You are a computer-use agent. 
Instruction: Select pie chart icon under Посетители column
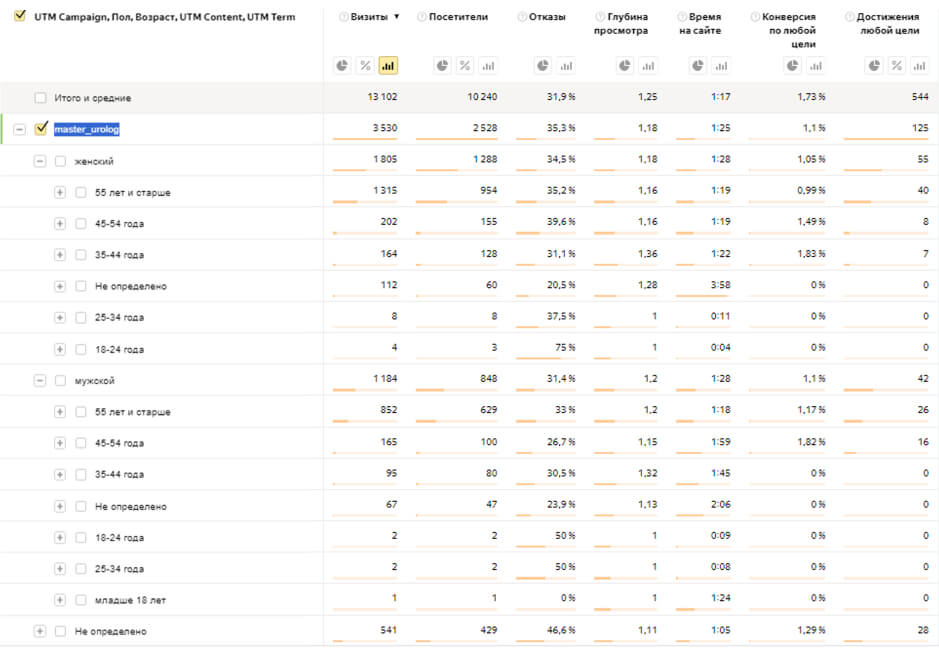(x=442, y=66)
